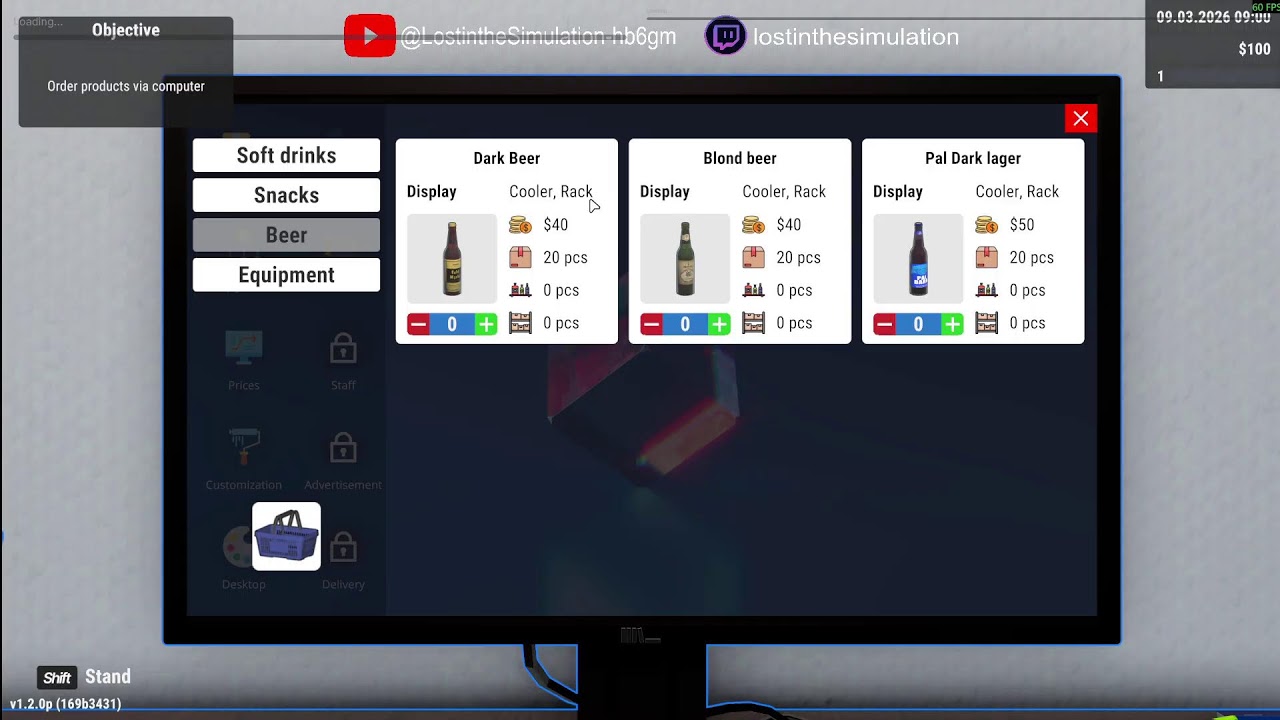This screenshot has width=1280, height=720.
Task: Click the Dark Beer storage shelf icon
Action: tap(520, 323)
